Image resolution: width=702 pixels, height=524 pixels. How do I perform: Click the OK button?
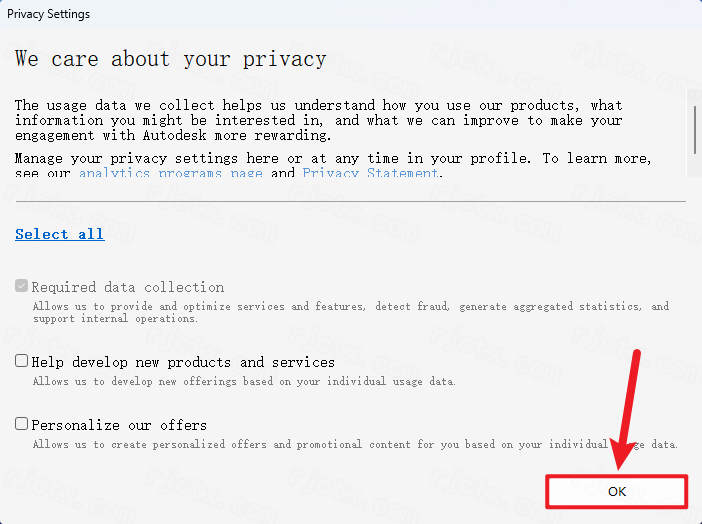616,491
